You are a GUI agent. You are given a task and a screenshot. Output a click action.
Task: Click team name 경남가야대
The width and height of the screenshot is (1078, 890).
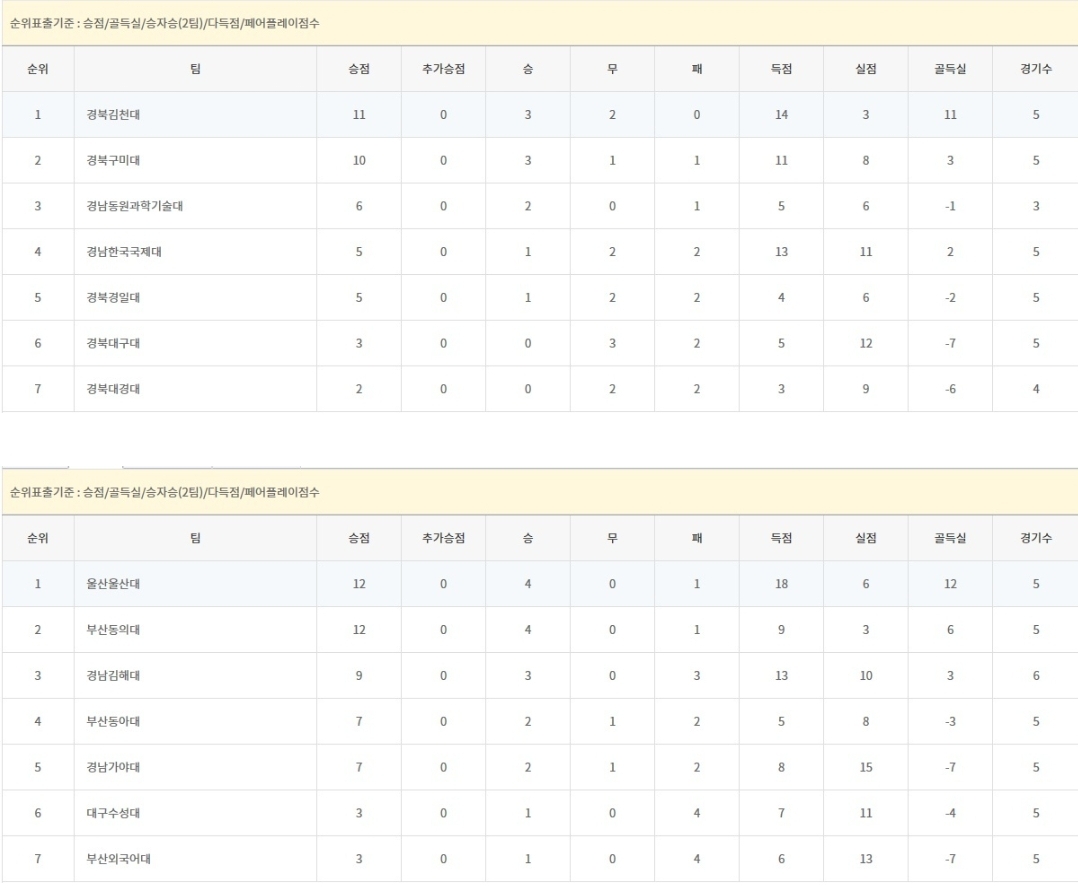pos(113,767)
